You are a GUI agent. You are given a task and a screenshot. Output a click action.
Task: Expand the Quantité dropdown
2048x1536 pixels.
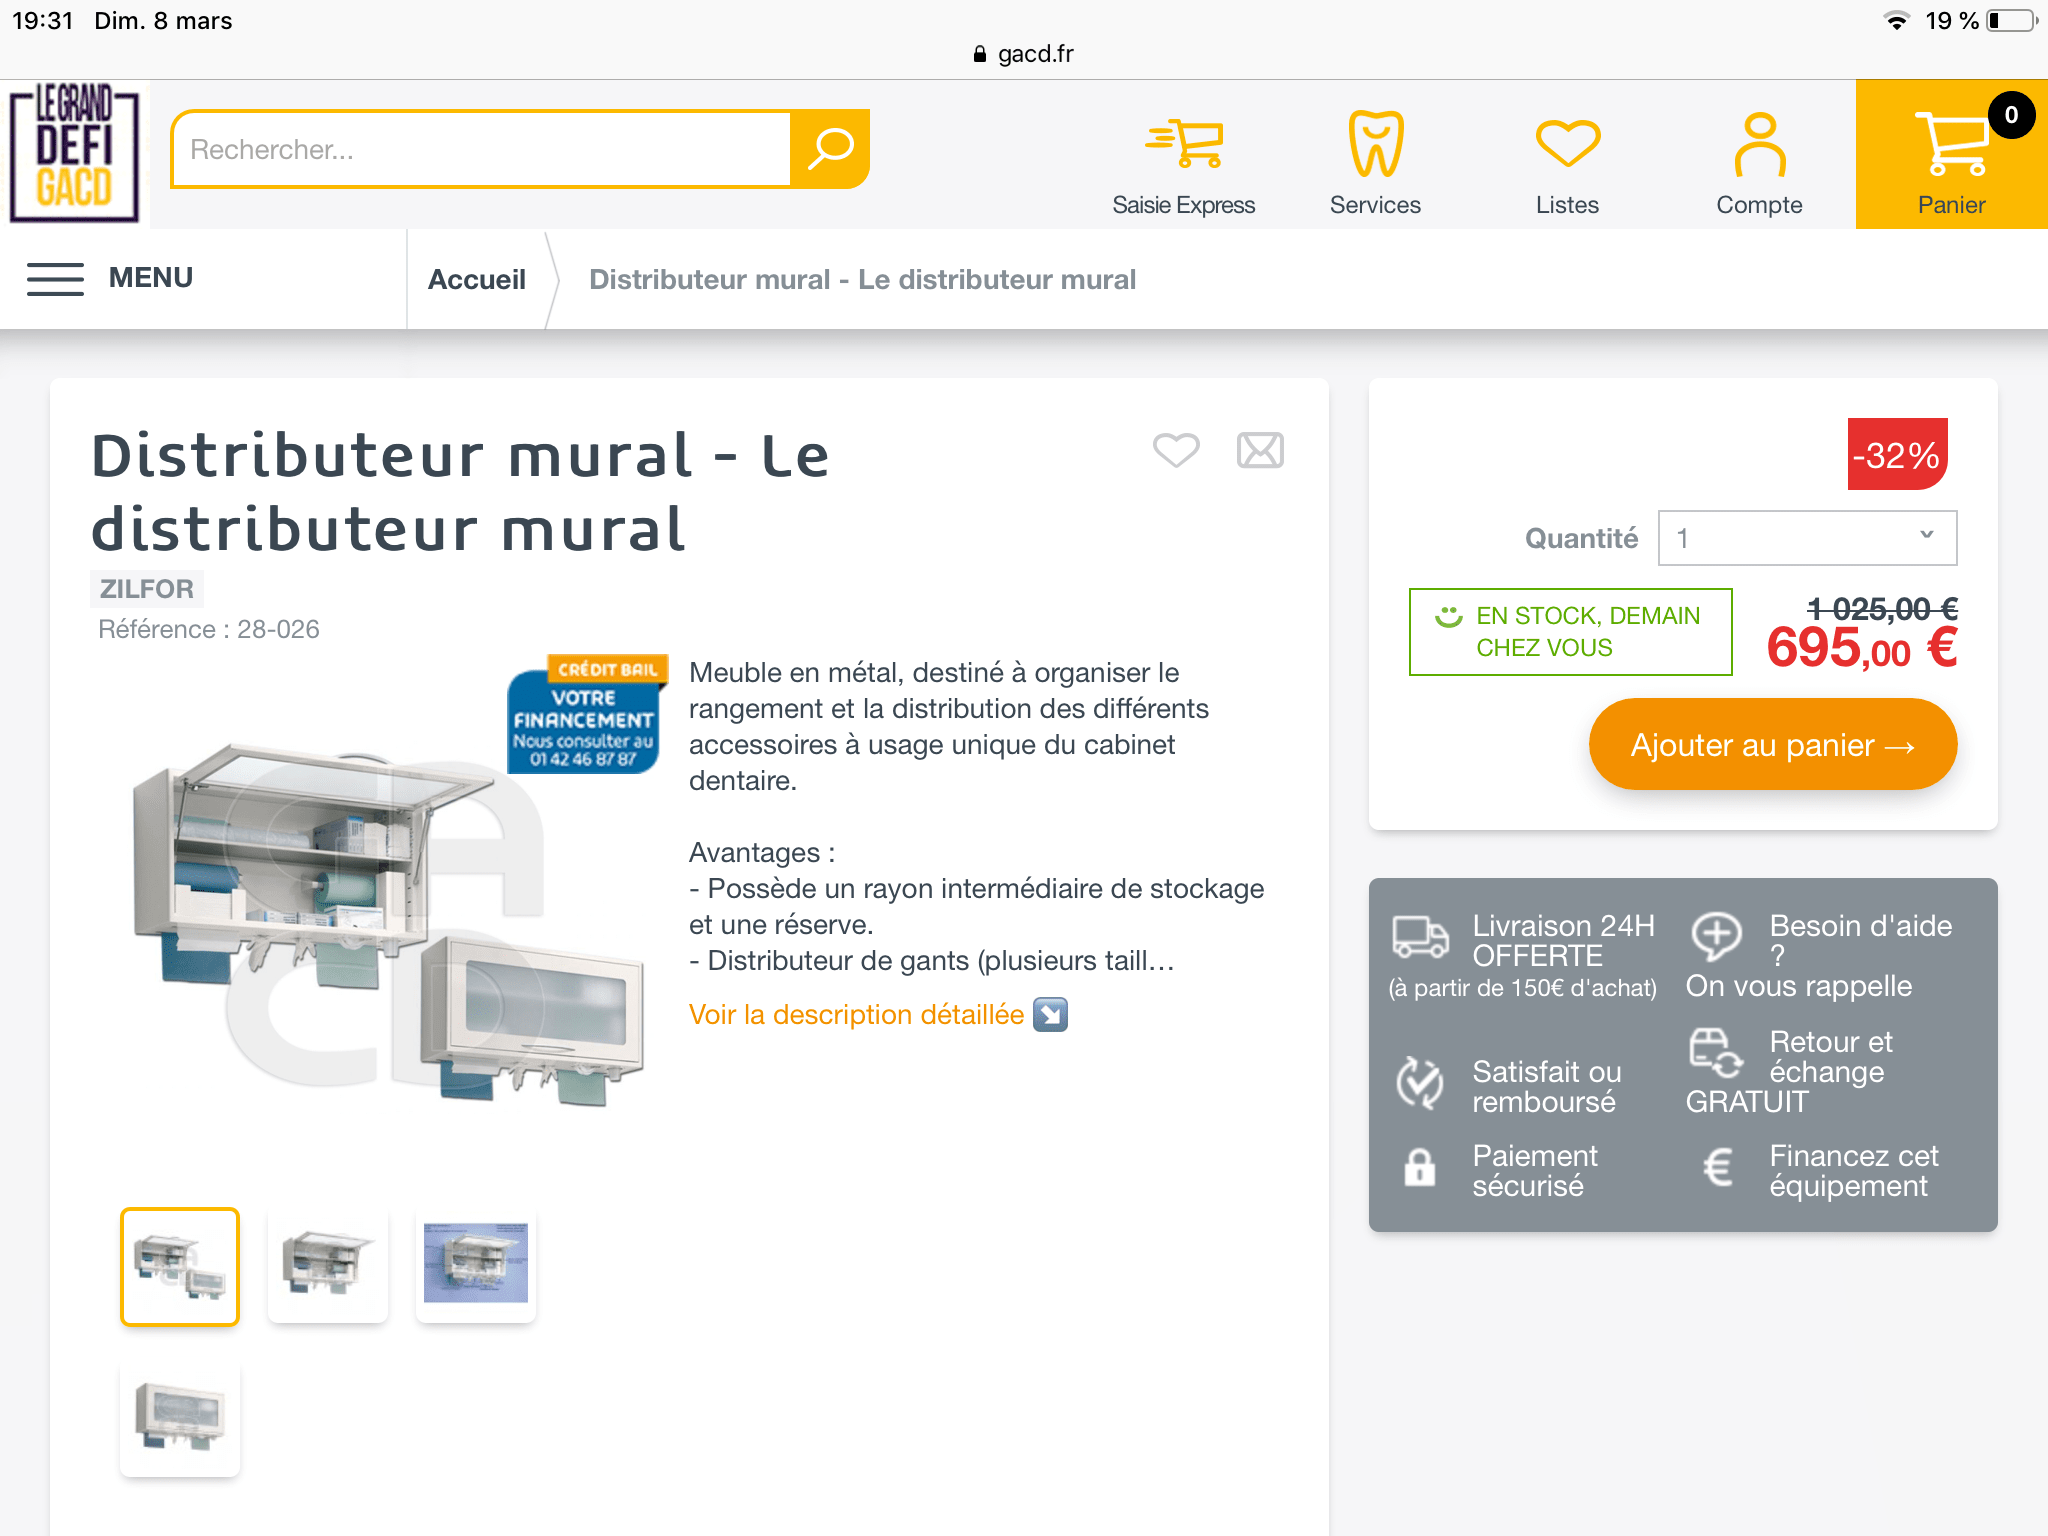click(1807, 538)
